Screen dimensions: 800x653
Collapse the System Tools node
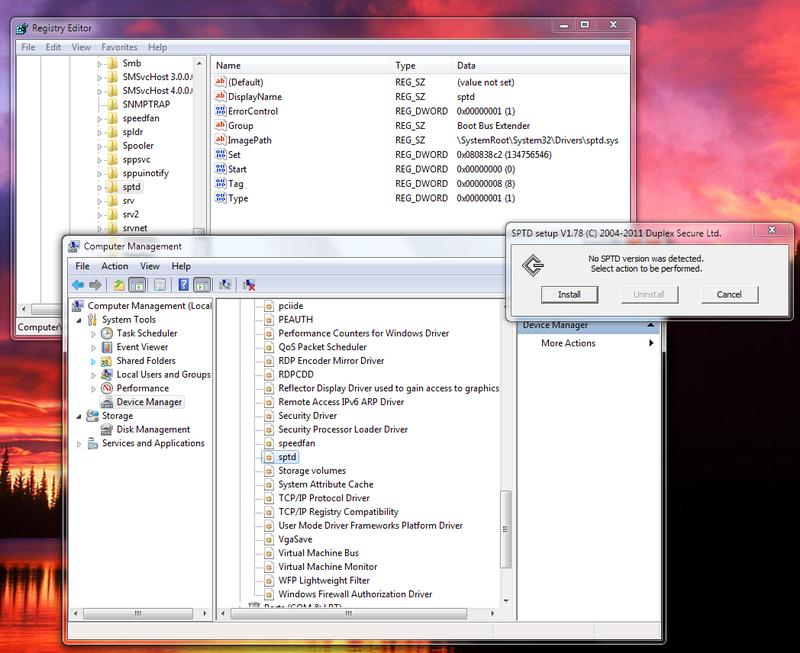pyautogui.click(x=79, y=319)
